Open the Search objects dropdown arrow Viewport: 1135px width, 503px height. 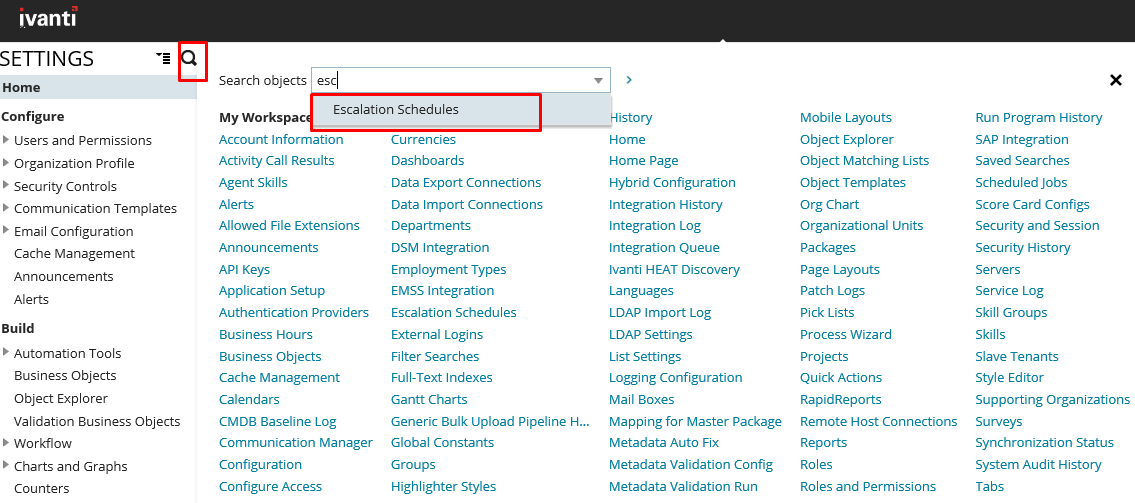[x=598, y=81]
